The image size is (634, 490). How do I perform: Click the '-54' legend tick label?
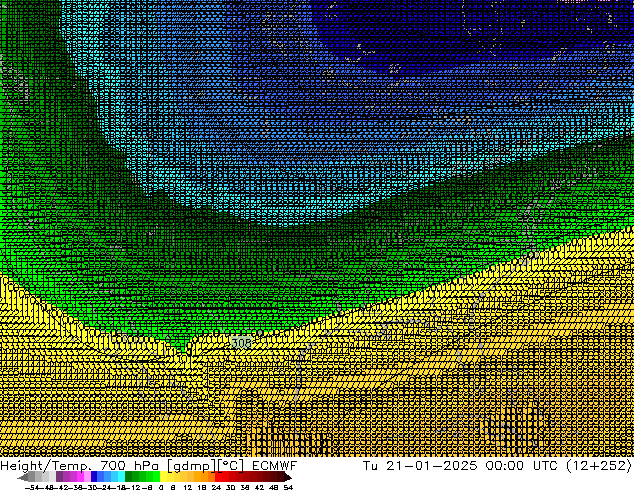pyautogui.click(x=32, y=487)
